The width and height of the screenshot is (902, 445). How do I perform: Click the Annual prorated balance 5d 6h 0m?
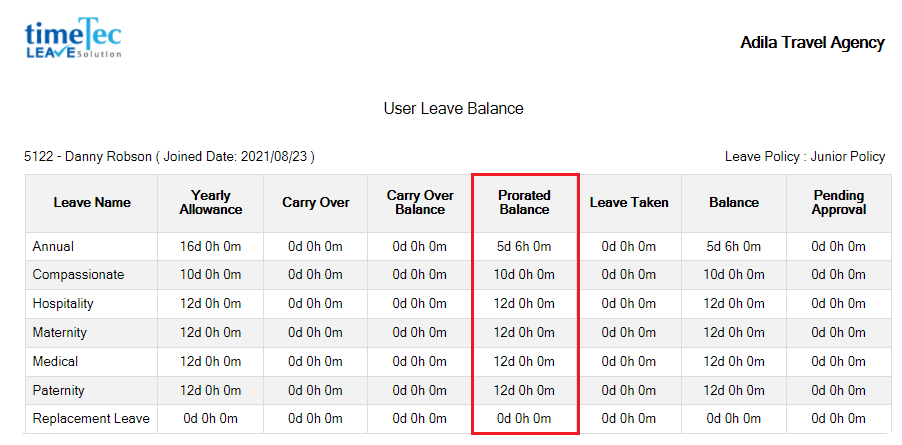tap(524, 247)
